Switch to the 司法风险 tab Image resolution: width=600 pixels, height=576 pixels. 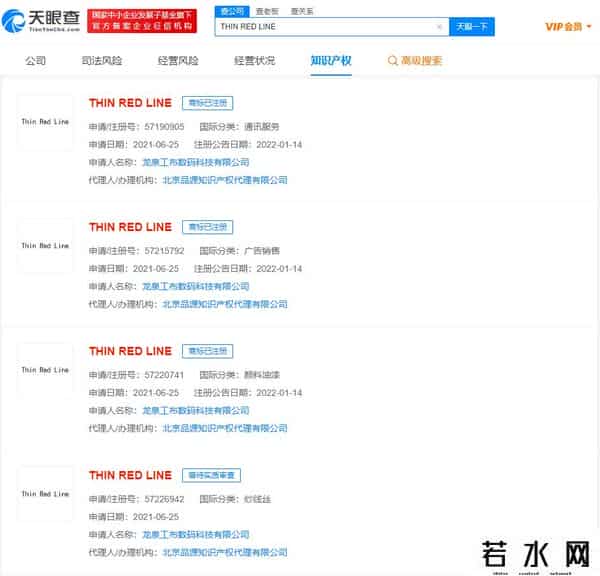[x=102, y=60]
